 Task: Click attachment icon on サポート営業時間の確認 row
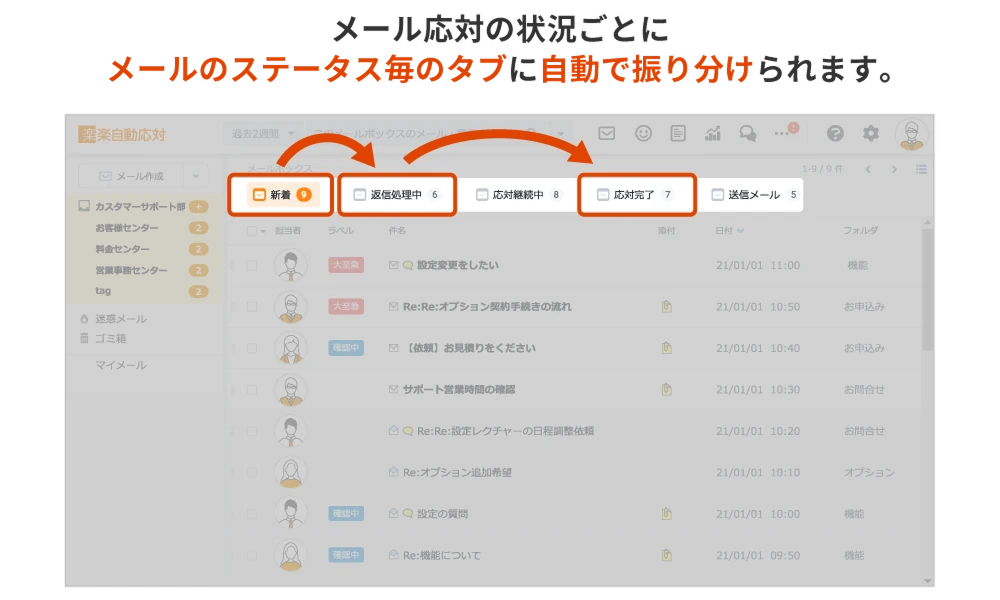click(x=666, y=390)
